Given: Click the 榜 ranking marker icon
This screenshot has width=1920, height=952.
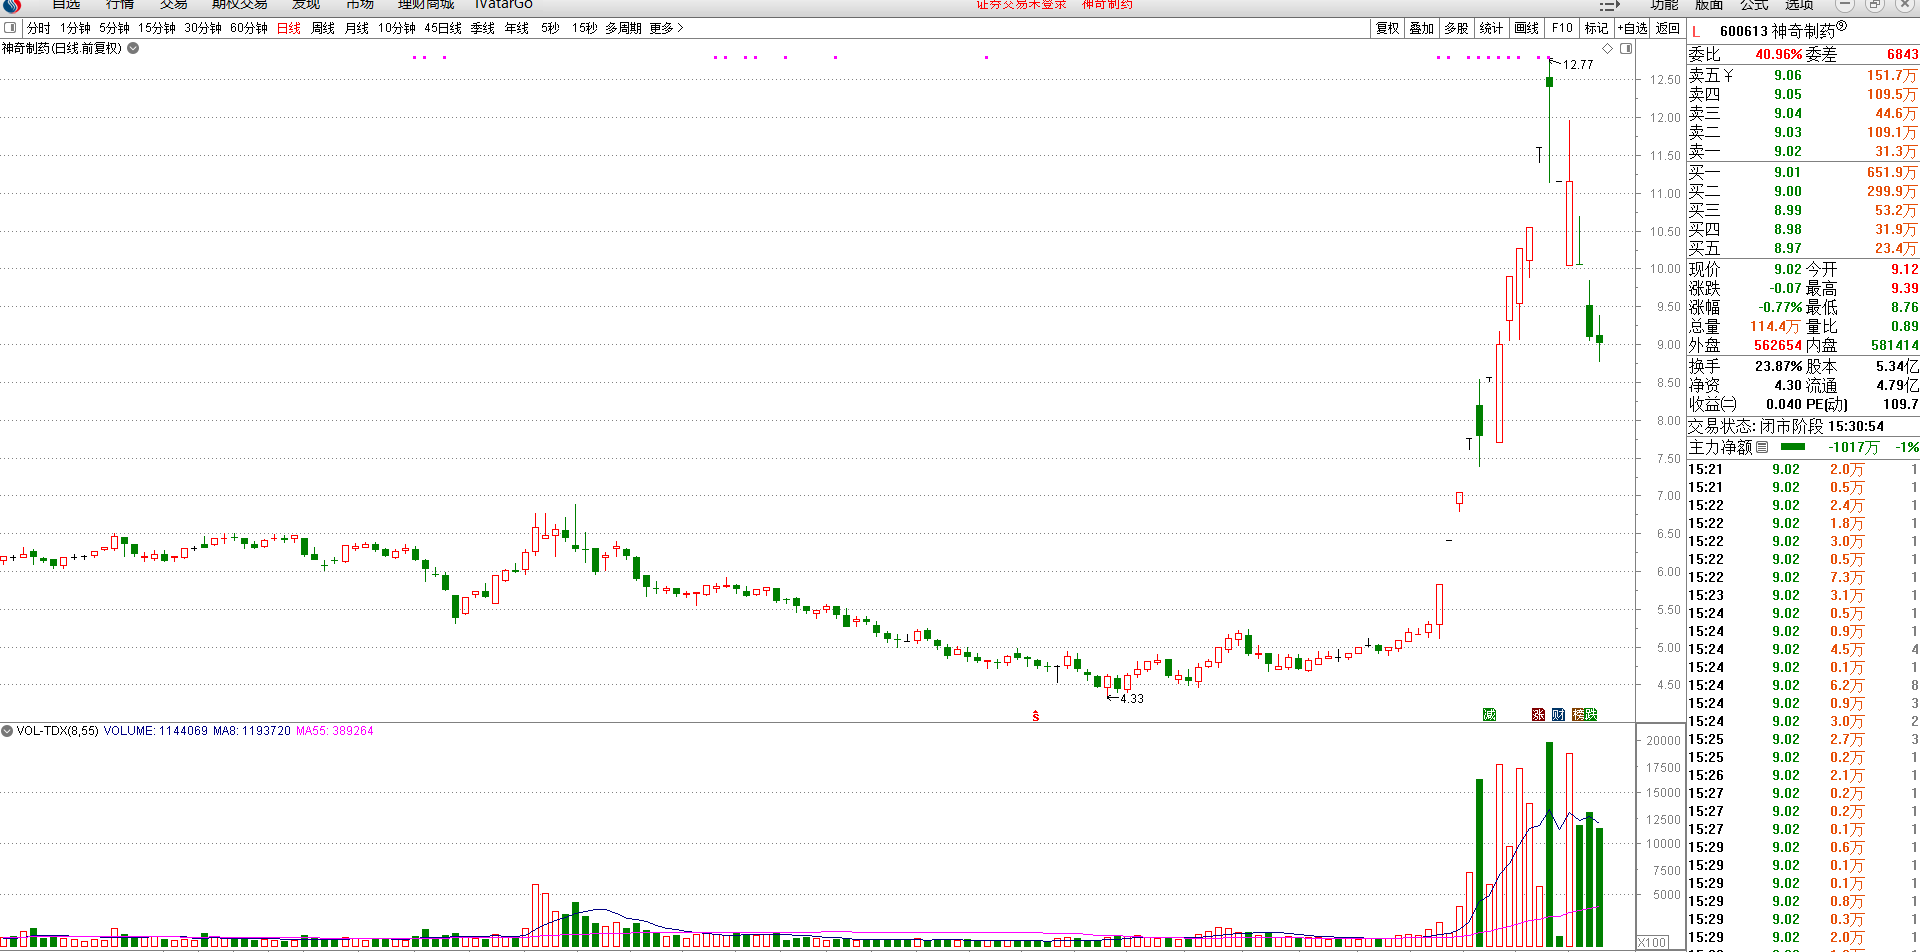Looking at the screenshot, I should (1578, 714).
